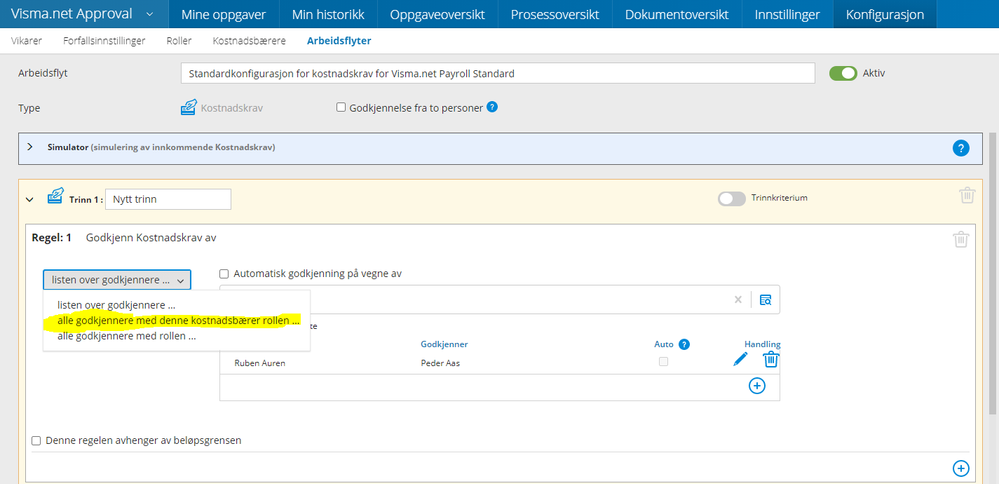Image resolution: width=999 pixels, height=484 pixels.
Task: Open Kostnadsbærere submenu link
Action: tap(249, 41)
